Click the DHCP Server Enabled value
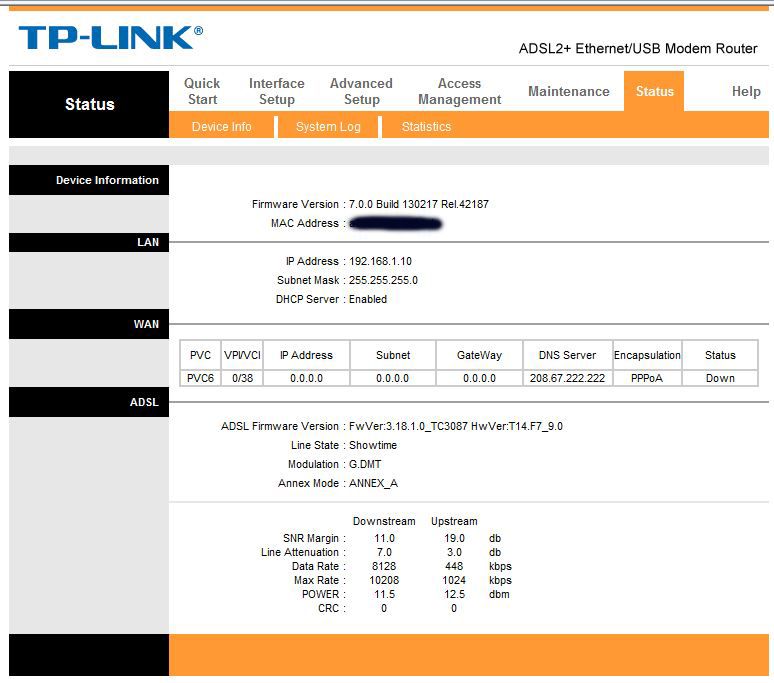774x683 pixels. click(x=368, y=299)
